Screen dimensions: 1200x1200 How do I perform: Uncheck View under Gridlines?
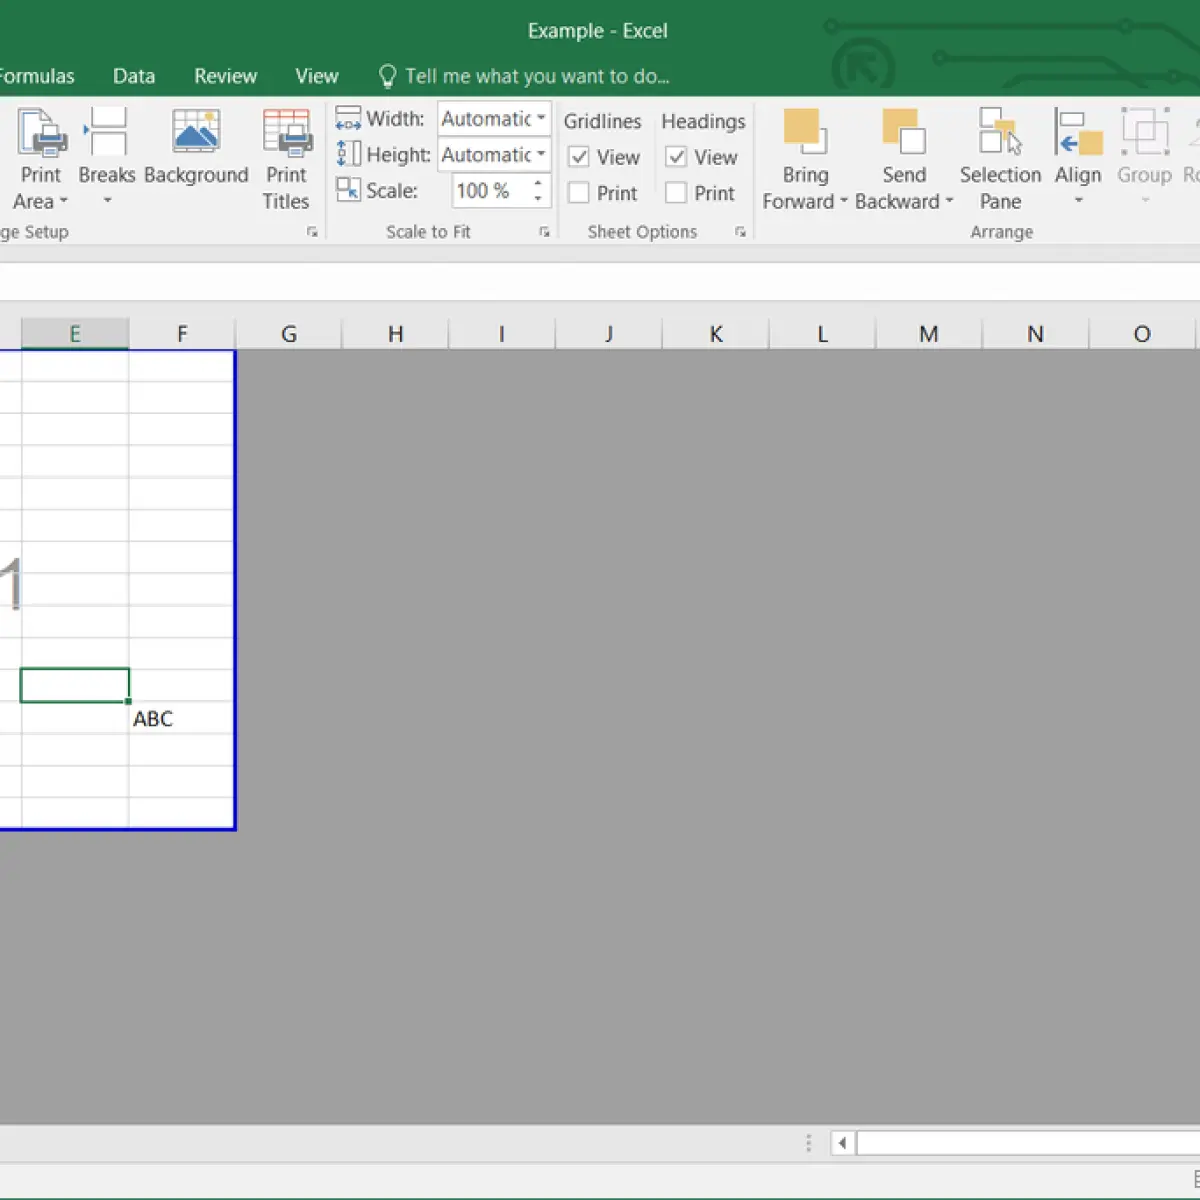click(578, 157)
